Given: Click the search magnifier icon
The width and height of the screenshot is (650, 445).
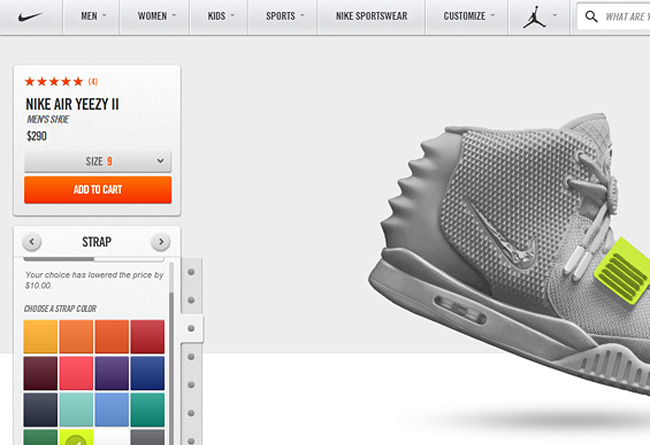Looking at the screenshot, I should (x=591, y=17).
